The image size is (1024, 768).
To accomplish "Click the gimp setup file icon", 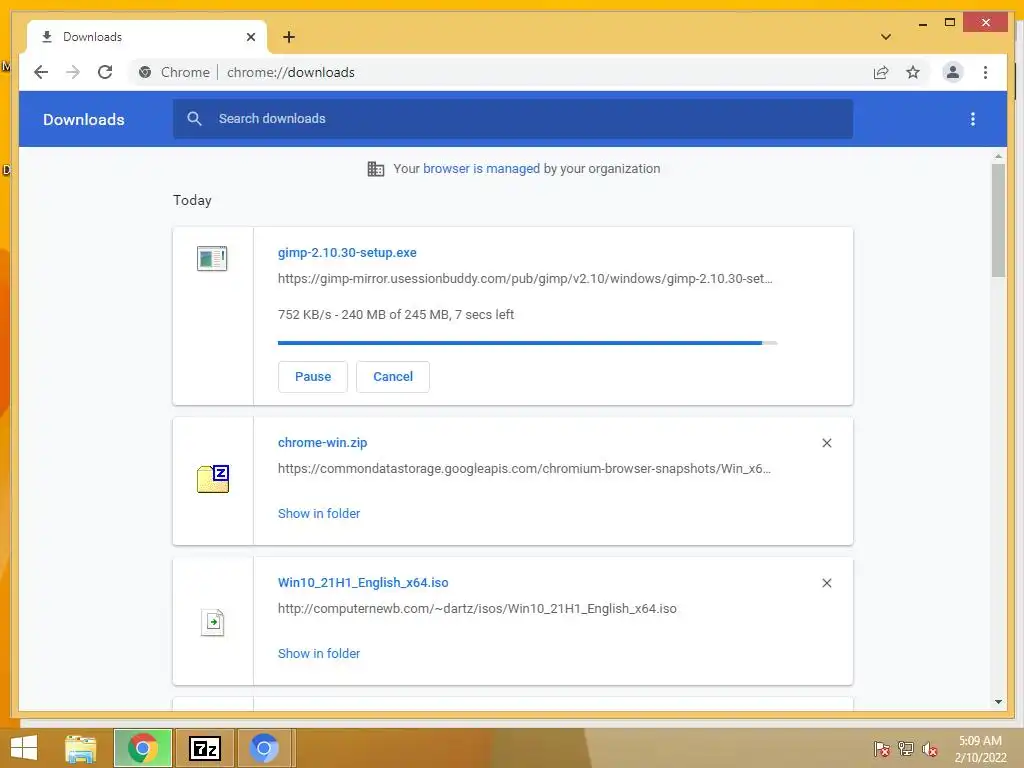I will coord(212,258).
